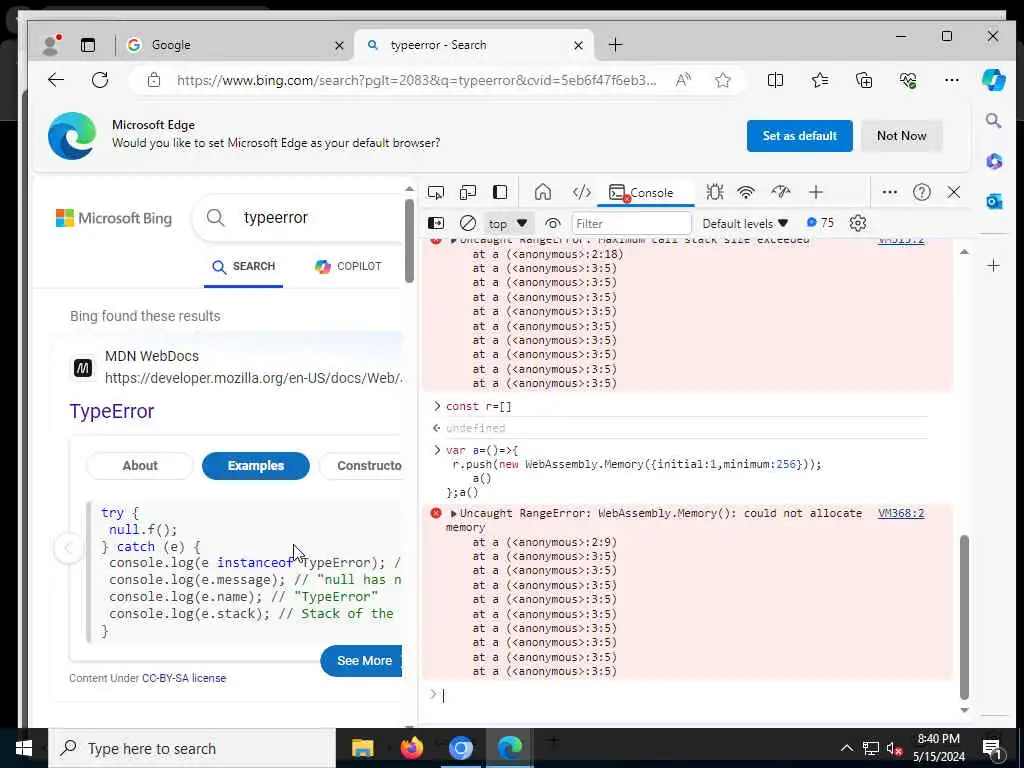The height and width of the screenshot is (768, 1024).
Task: Select the About pill
Action: click(140, 466)
